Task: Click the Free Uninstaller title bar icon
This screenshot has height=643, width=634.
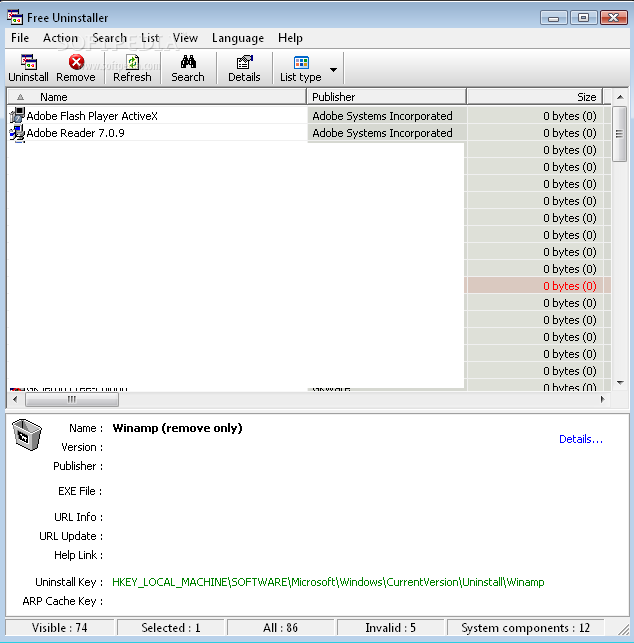Action: click(15, 17)
